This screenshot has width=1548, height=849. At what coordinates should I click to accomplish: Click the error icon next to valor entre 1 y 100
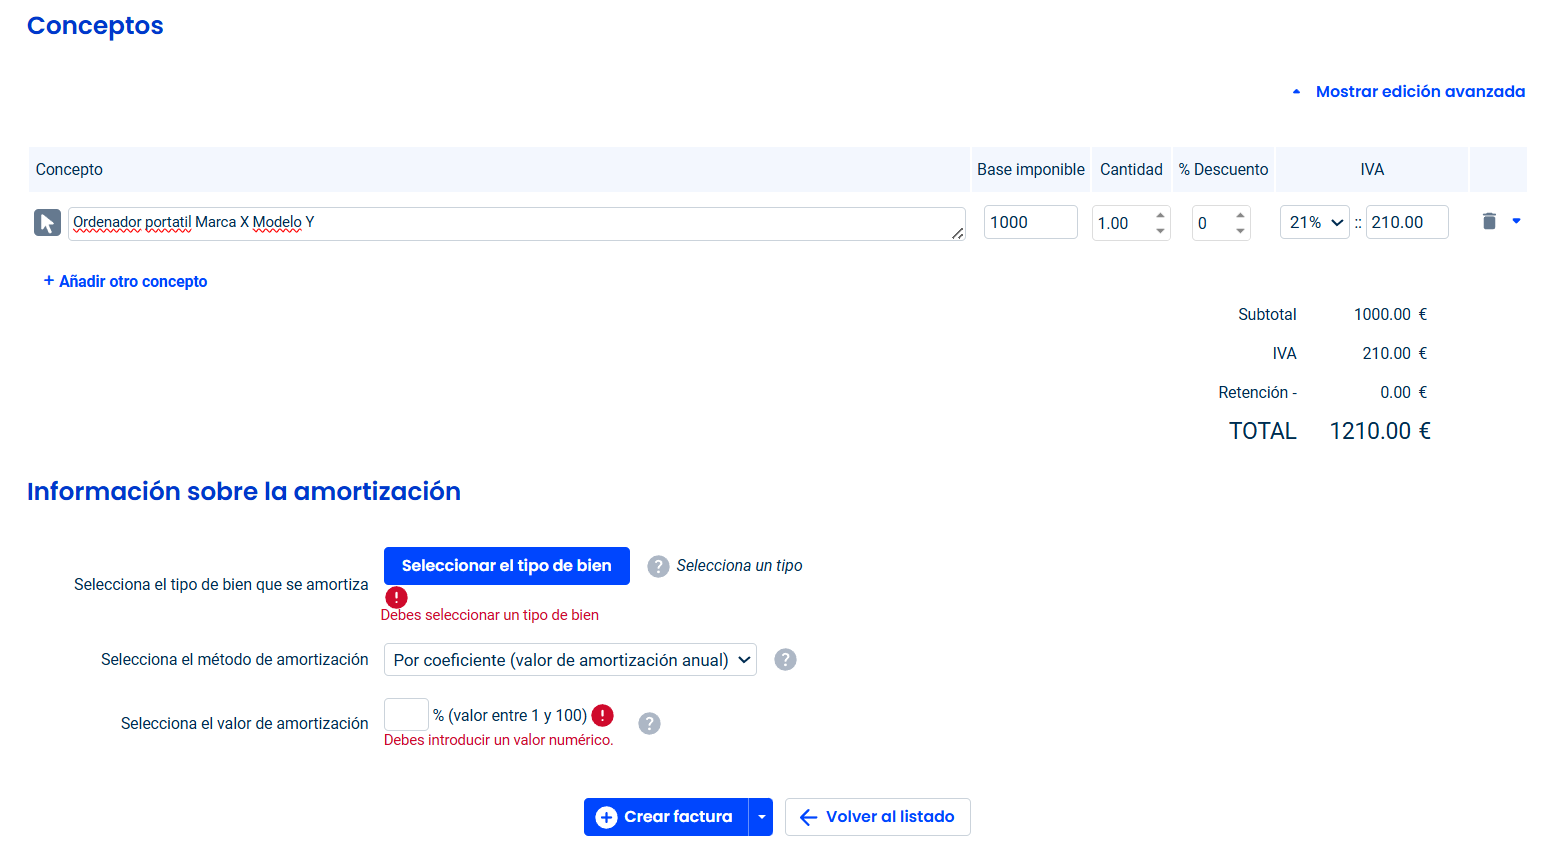(x=602, y=715)
